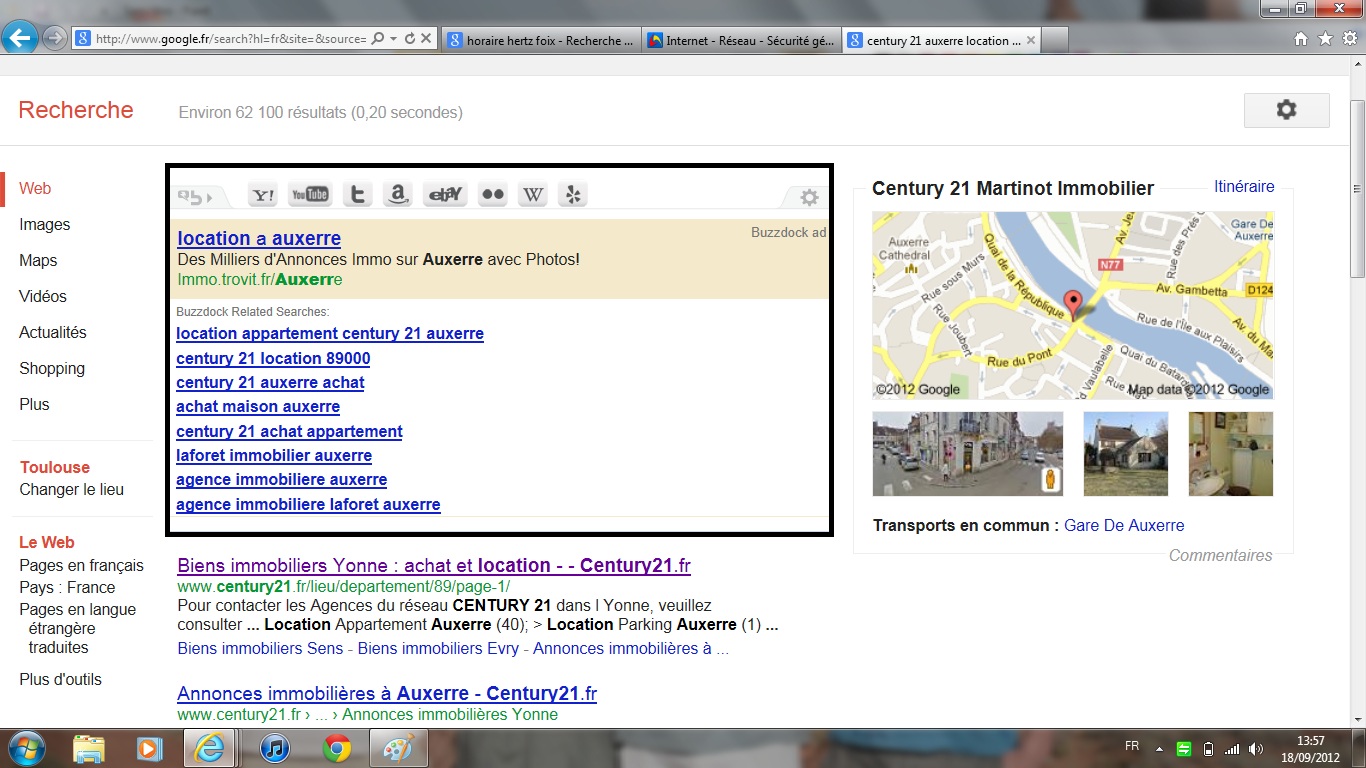
Task: Click the Street View pegman icon
Action: click(1049, 480)
